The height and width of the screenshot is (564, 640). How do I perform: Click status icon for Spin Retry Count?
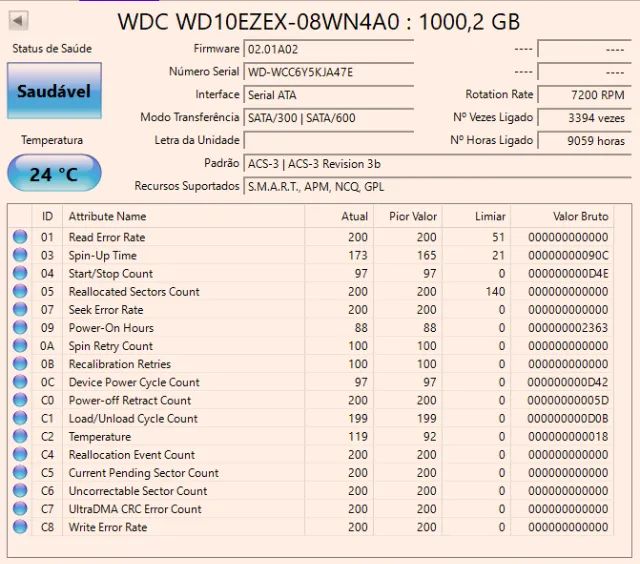tap(20, 346)
